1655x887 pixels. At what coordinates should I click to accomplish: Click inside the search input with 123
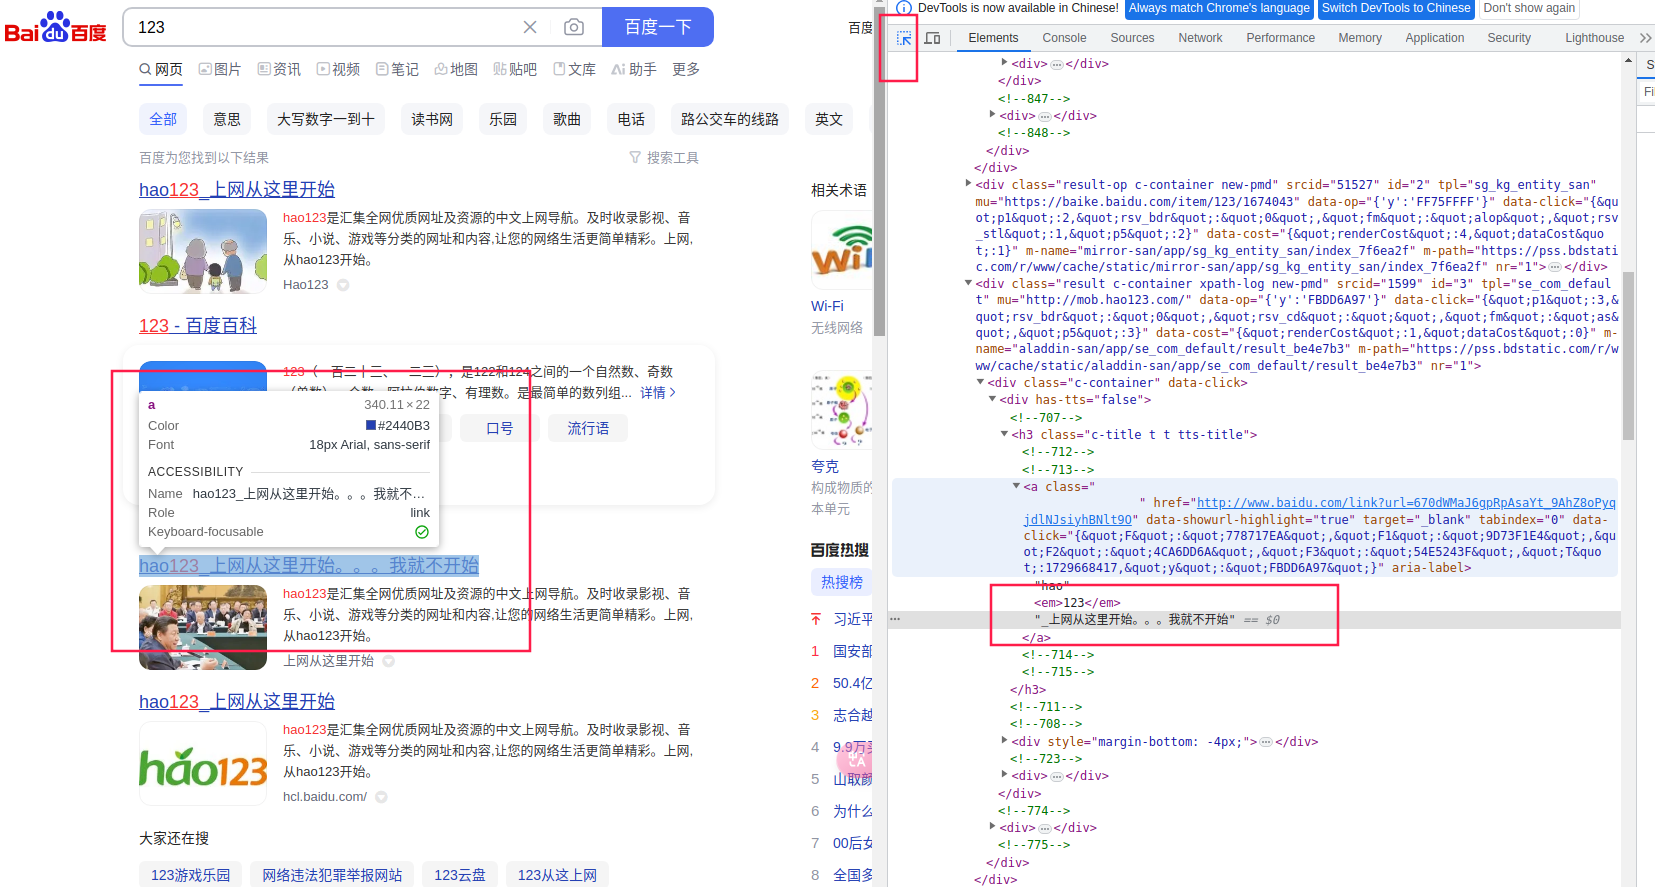click(320, 27)
